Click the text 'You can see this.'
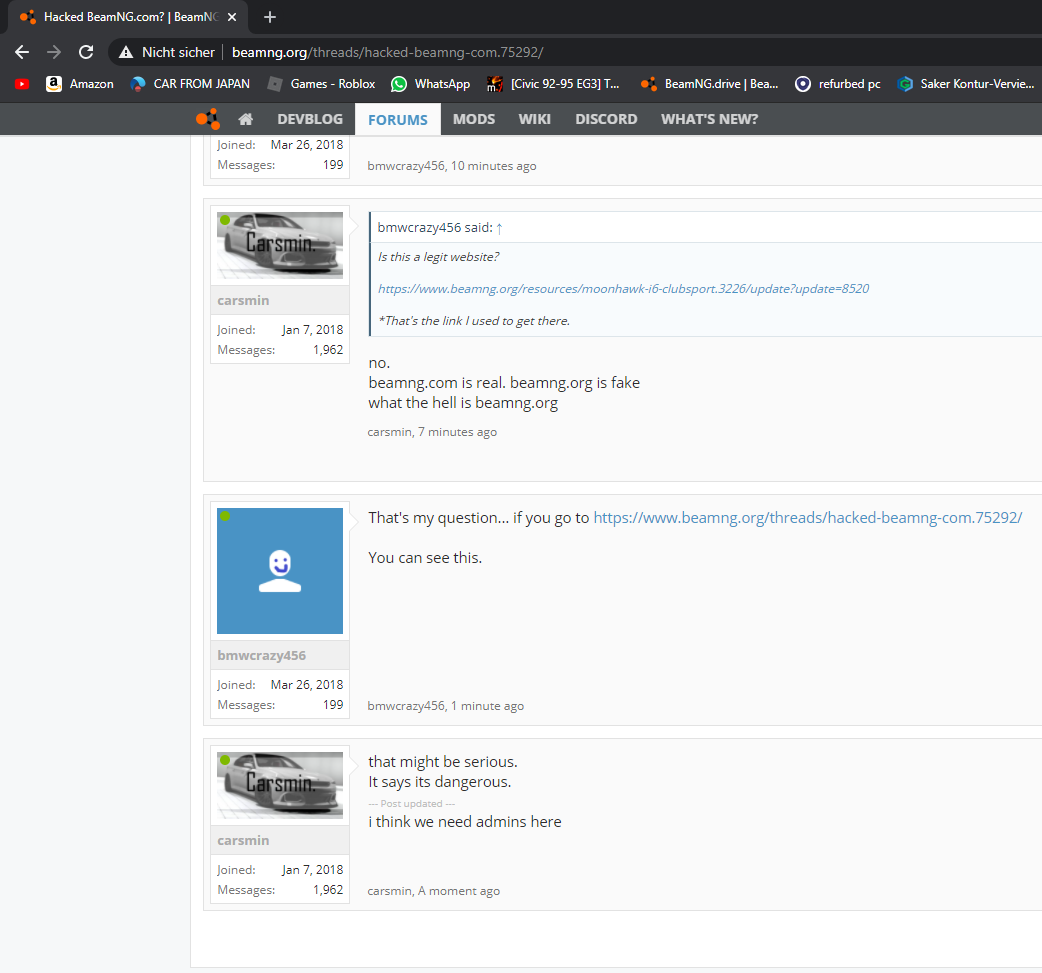The image size is (1042, 973). click(x=425, y=558)
